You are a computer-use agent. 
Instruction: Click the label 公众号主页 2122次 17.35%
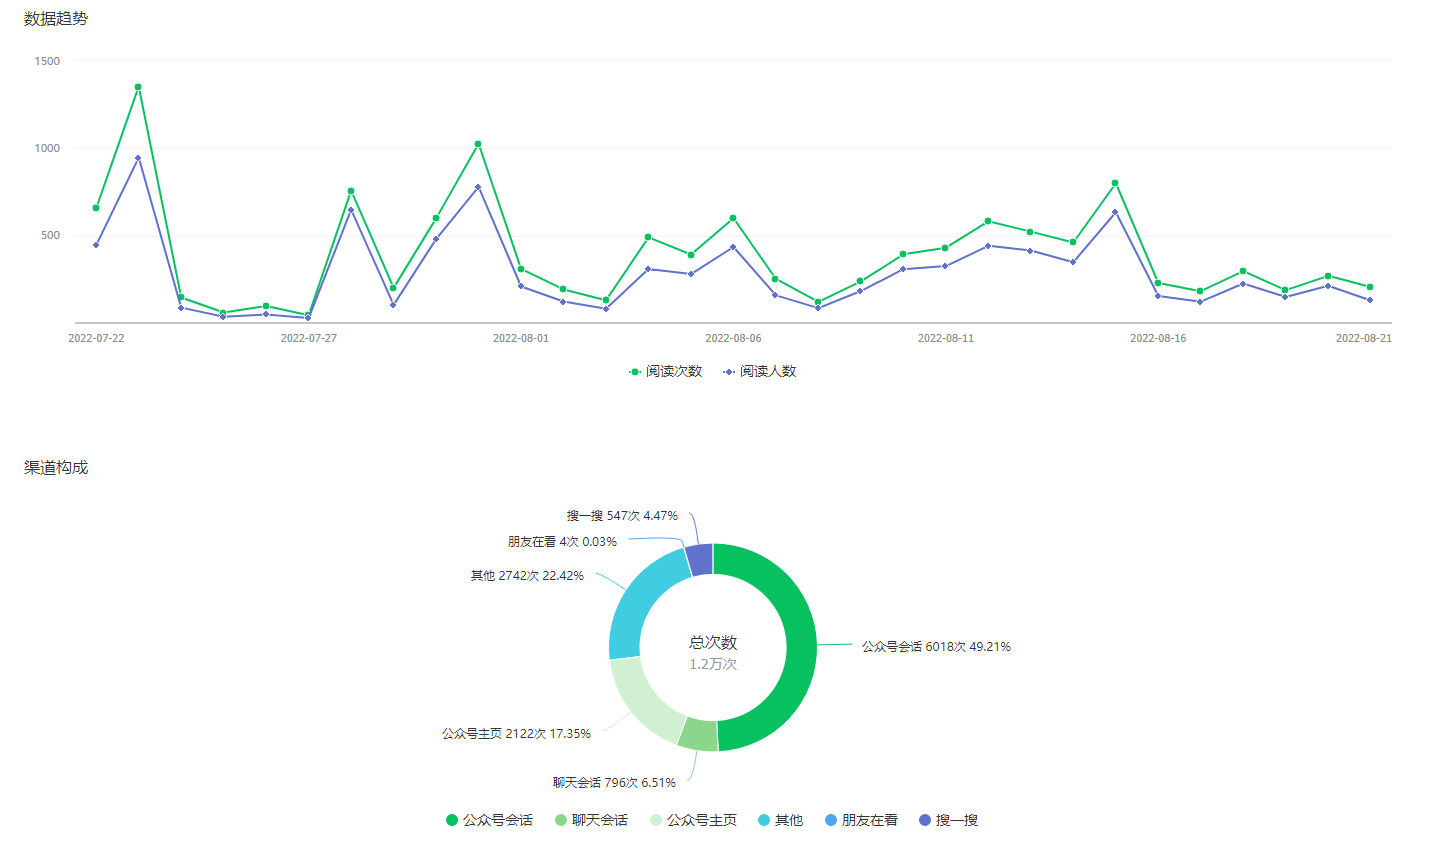coord(516,734)
